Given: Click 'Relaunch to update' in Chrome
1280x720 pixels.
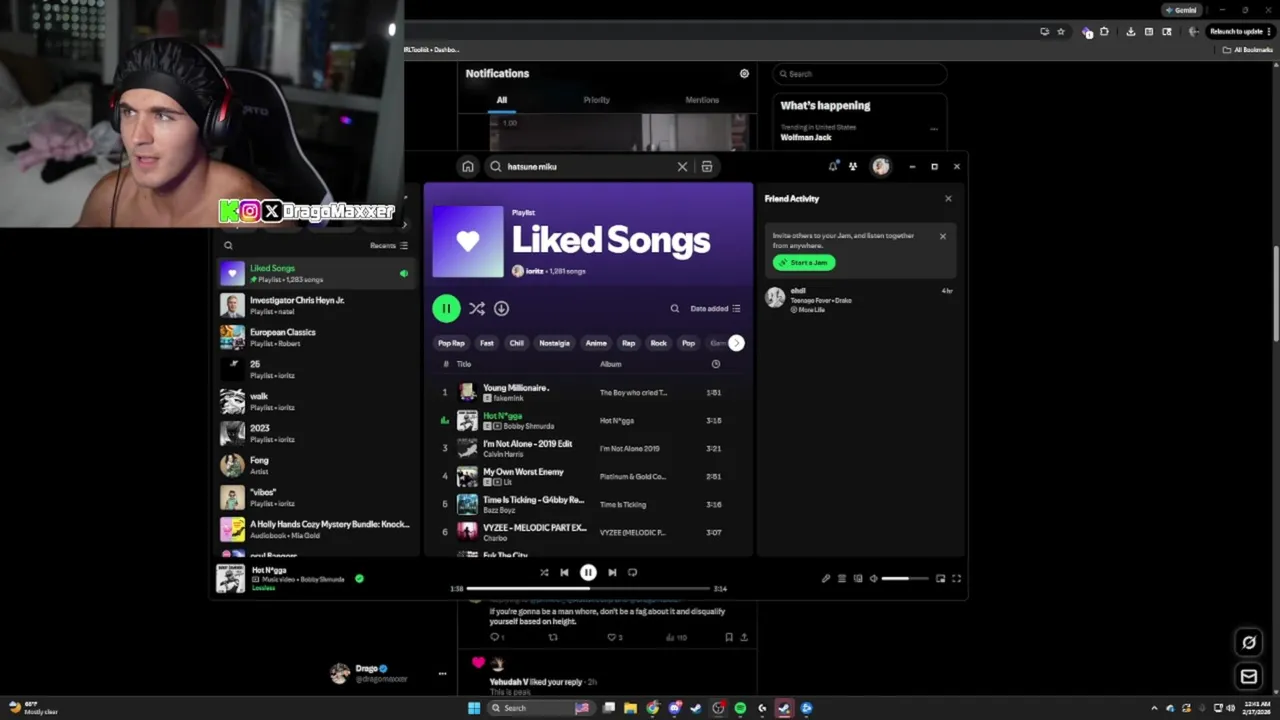Looking at the screenshot, I should point(1240,32).
